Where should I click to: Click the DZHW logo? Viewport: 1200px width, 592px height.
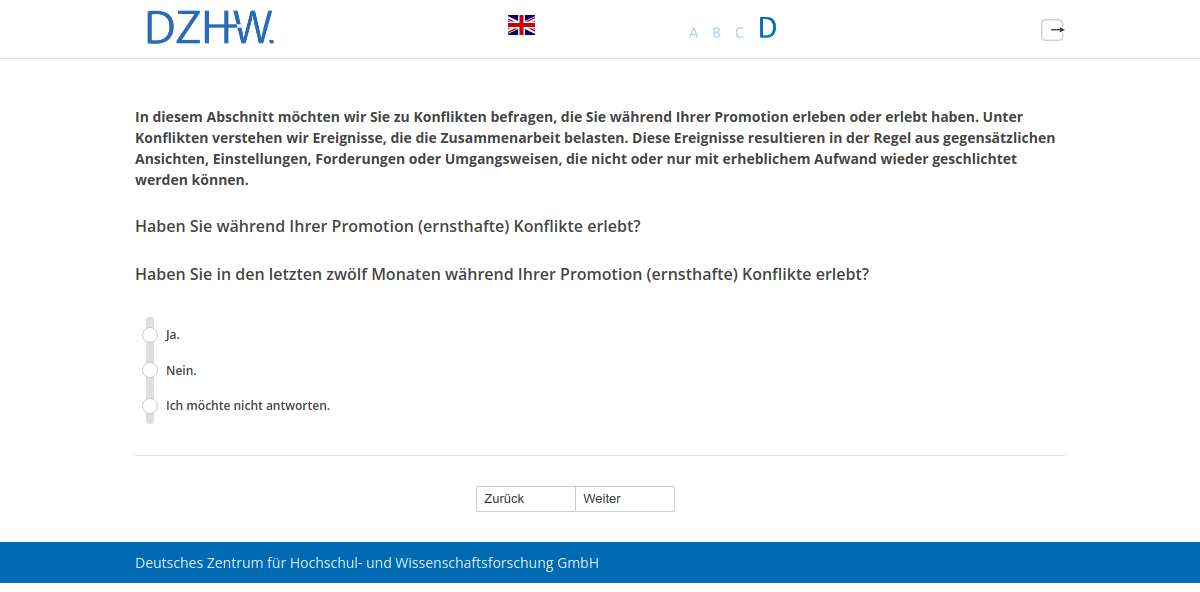pyautogui.click(x=210, y=27)
